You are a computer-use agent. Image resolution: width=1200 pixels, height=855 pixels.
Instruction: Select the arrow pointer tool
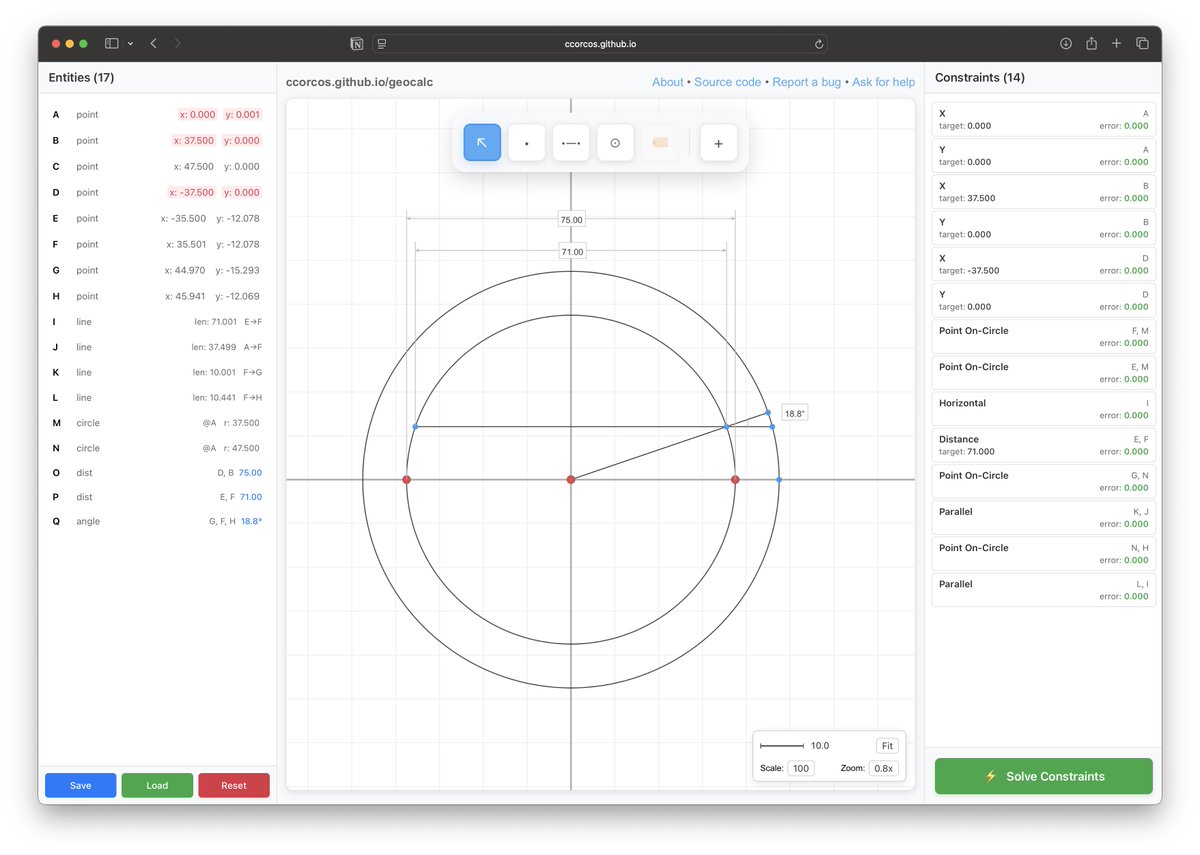(x=482, y=143)
